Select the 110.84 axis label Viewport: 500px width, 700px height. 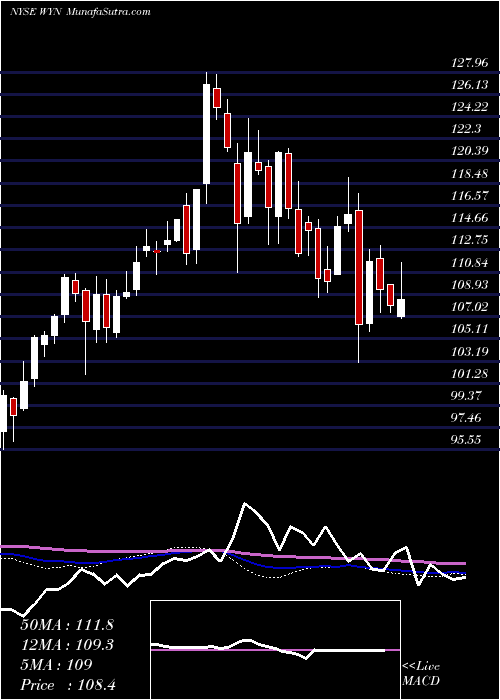pyautogui.click(x=470, y=263)
